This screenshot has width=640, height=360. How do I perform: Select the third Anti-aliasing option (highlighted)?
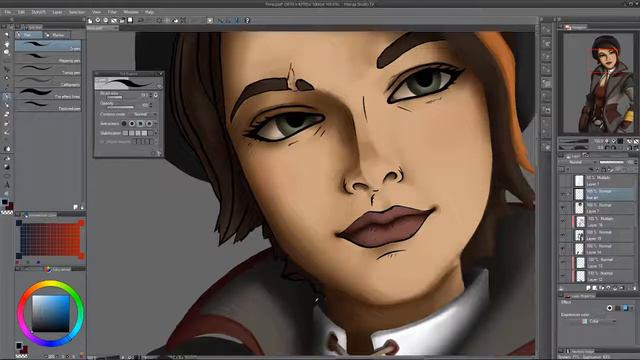coord(140,123)
